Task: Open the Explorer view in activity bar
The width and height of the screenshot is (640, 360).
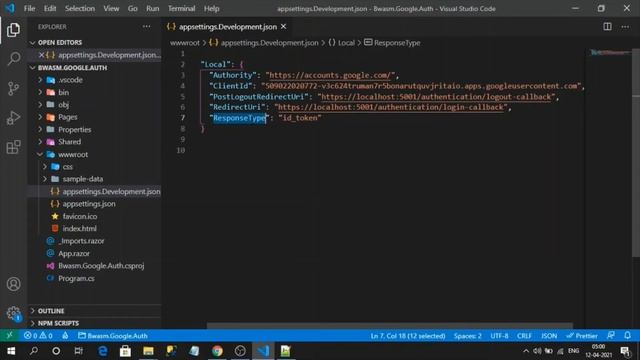Action: click(x=13, y=30)
